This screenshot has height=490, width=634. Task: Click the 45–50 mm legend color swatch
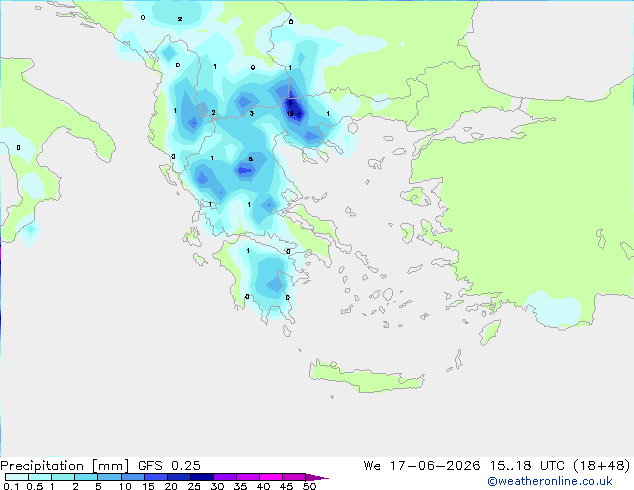294,477
